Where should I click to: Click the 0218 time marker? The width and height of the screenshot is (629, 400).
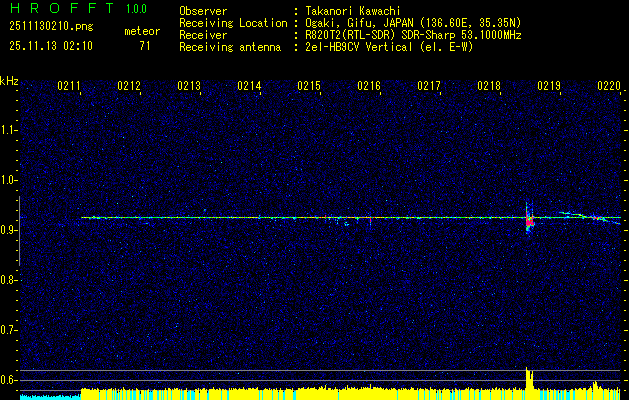tap(489, 85)
